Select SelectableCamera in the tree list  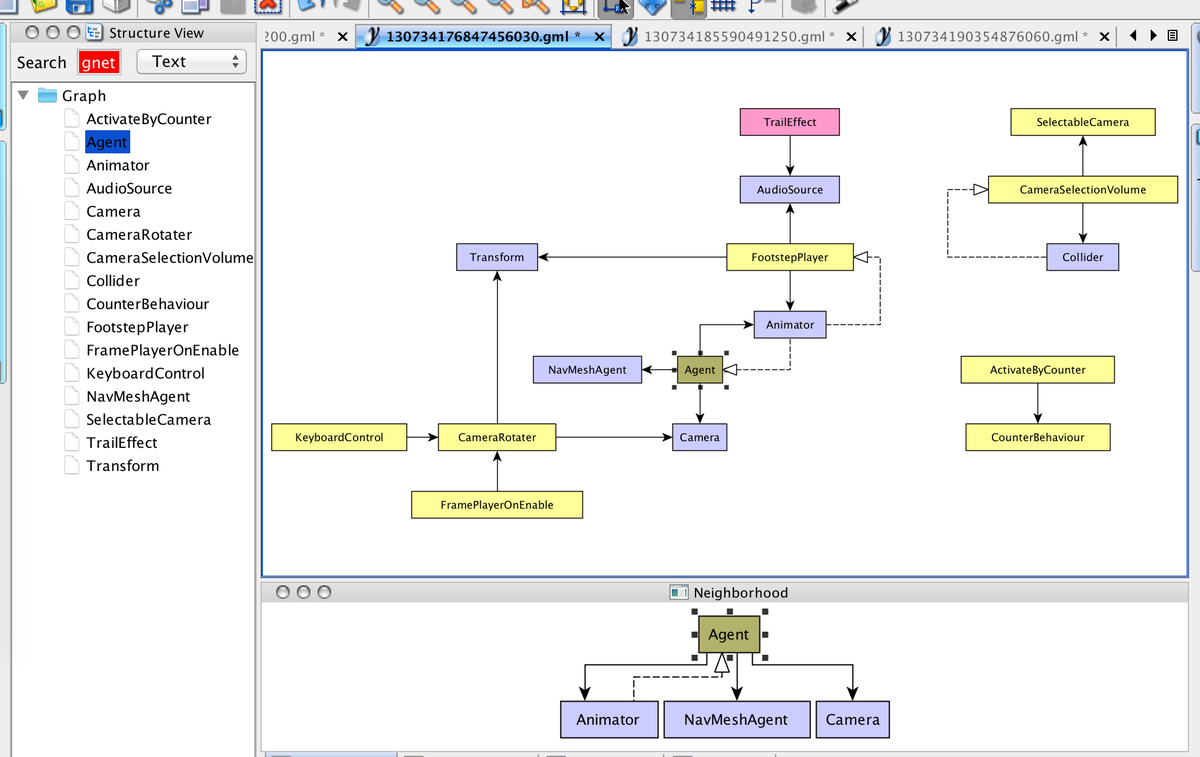(148, 419)
